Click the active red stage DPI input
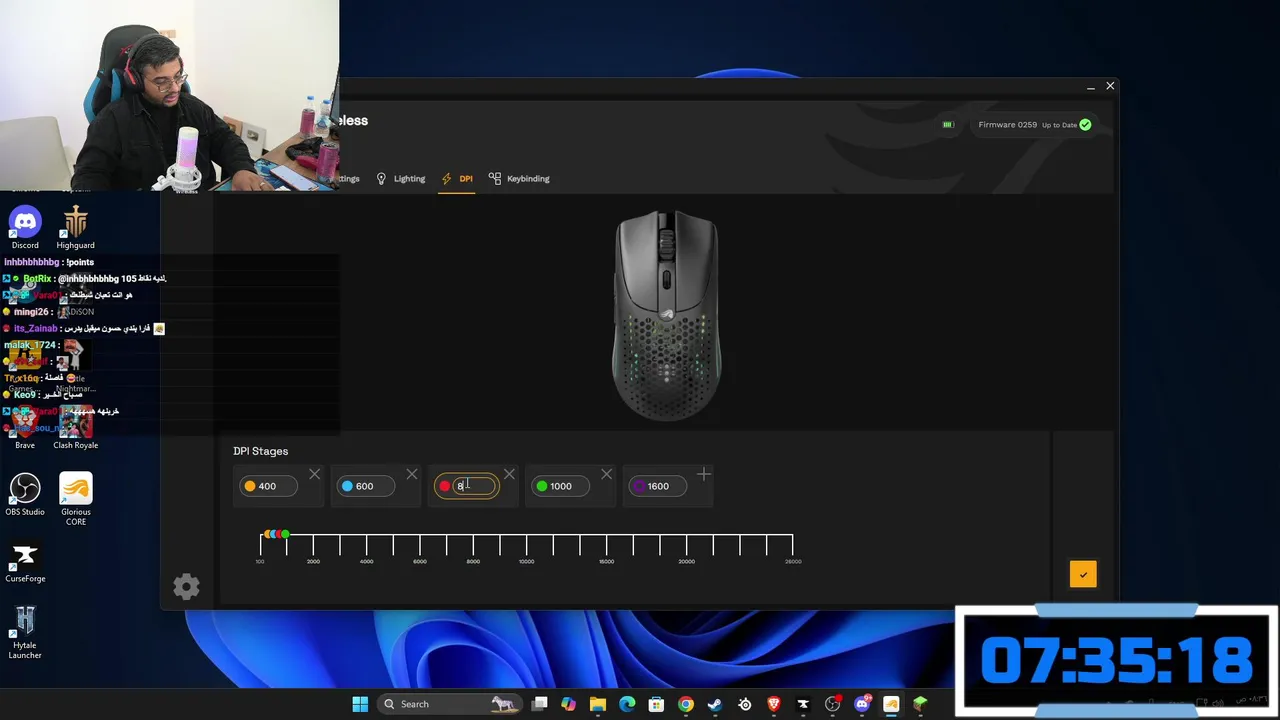The width and height of the screenshot is (1280, 720). tap(475, 486)
